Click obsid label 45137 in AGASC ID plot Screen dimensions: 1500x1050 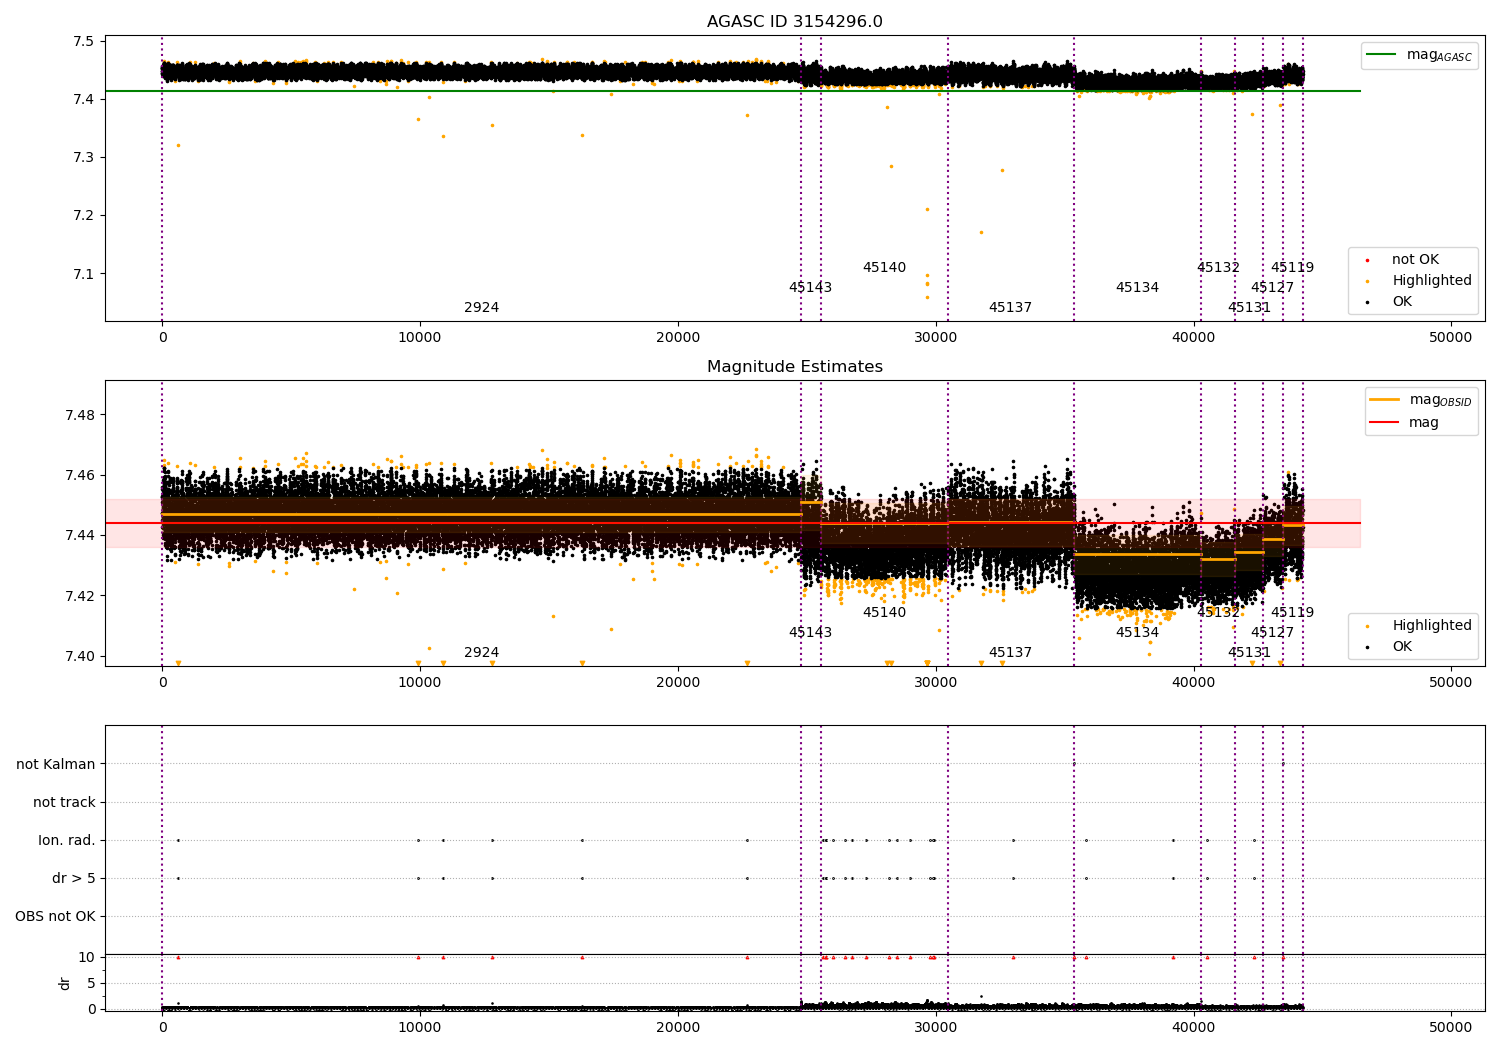pos(1010,308)
